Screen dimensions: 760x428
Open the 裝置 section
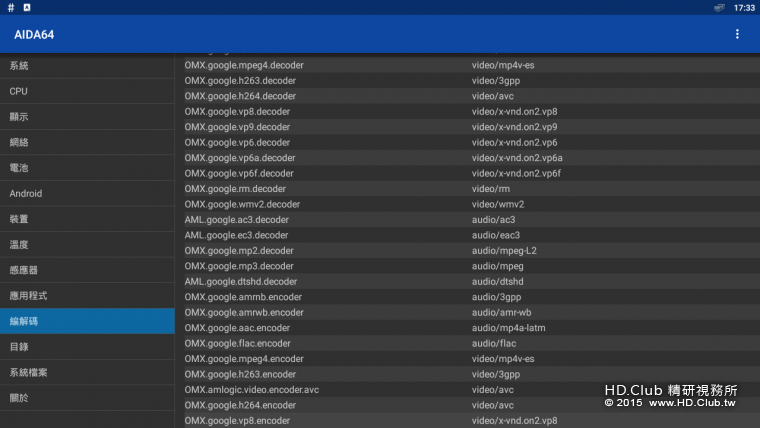87,219
